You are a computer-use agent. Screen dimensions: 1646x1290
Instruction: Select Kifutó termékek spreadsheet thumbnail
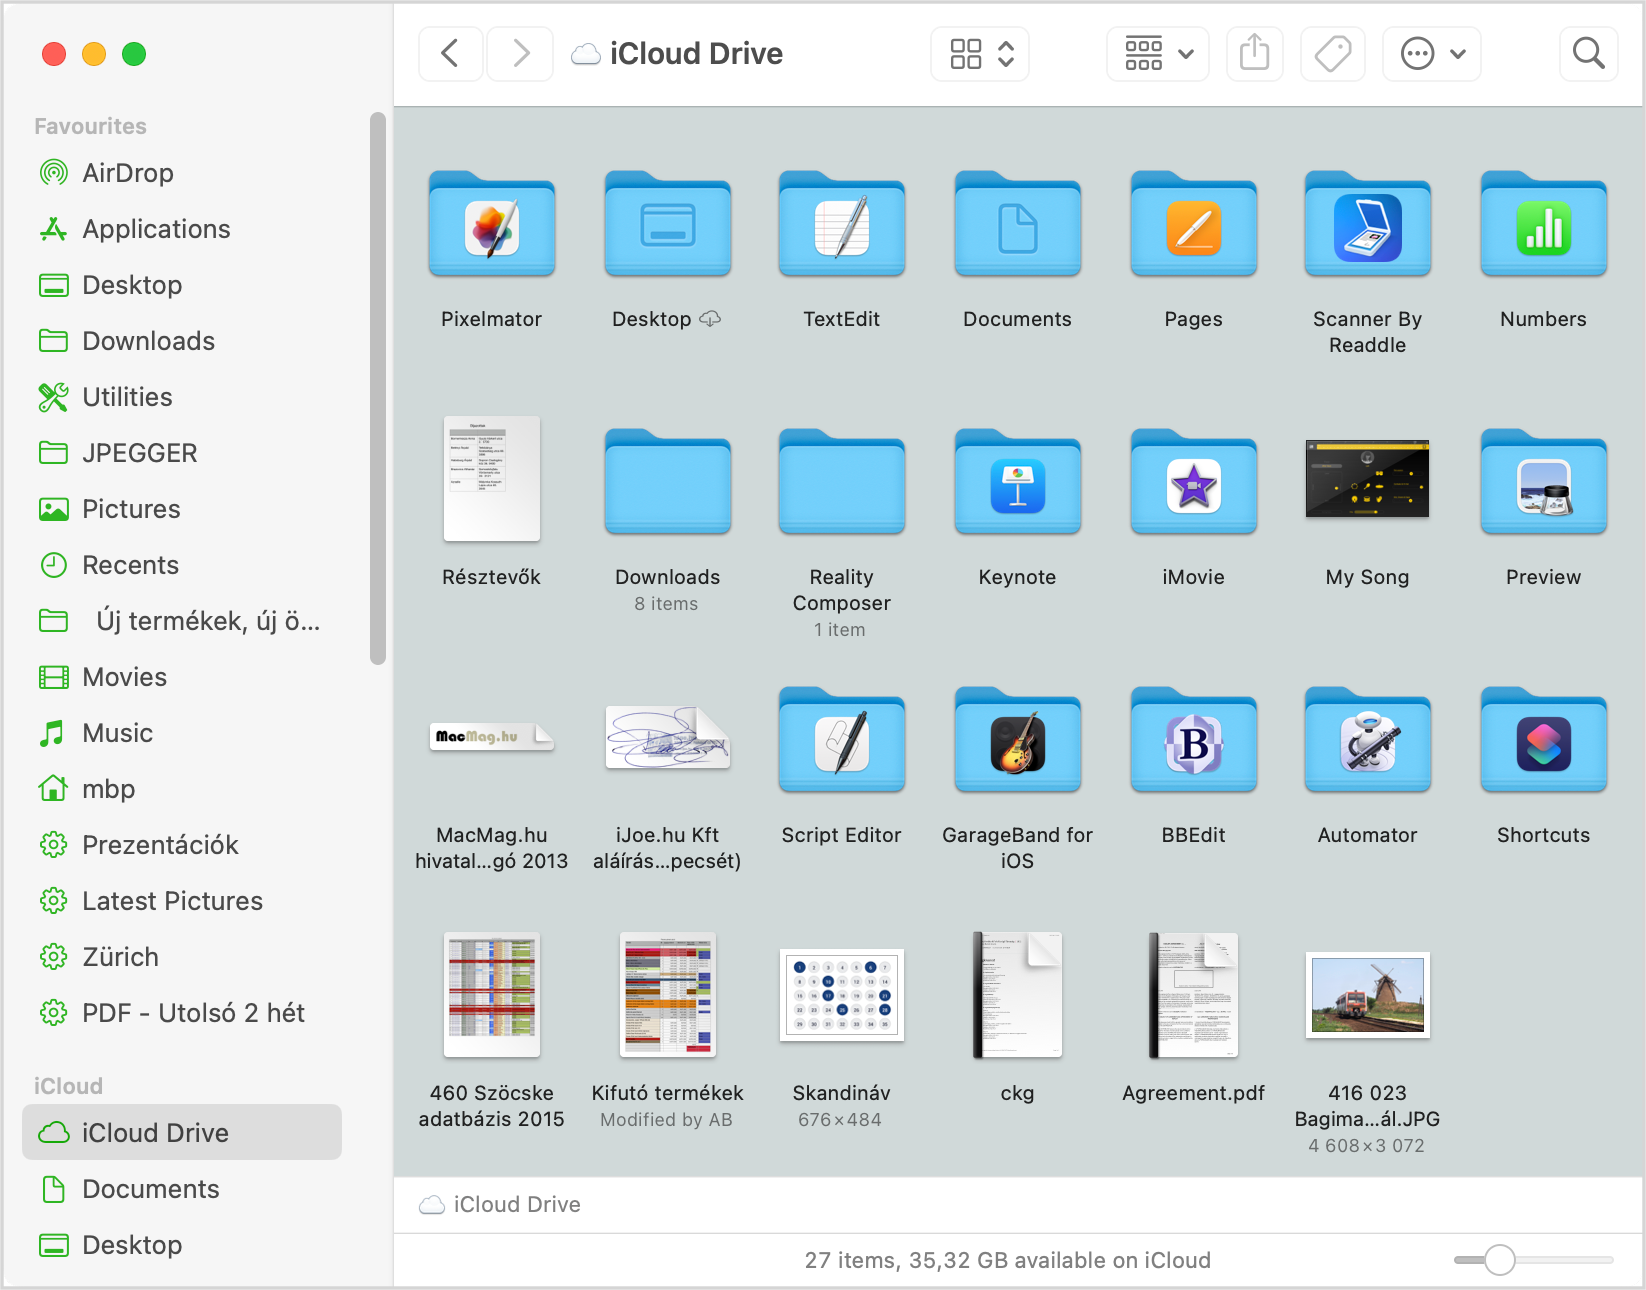tap(667, 995)
